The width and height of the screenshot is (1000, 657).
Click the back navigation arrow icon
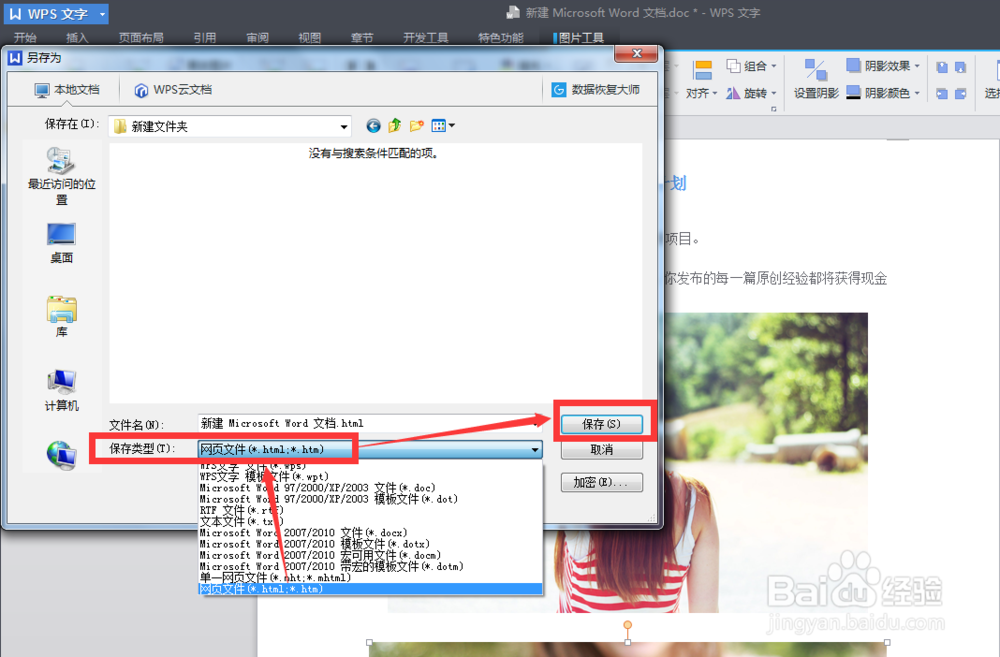coord(373,126)
